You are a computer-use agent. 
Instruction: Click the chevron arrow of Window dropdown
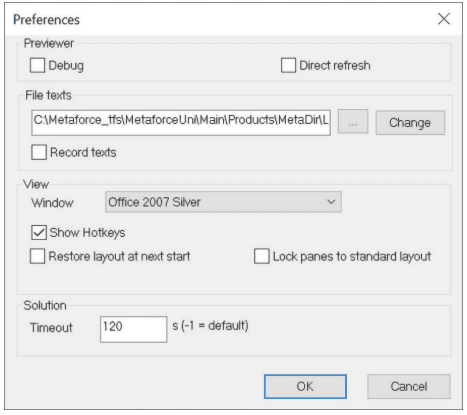coord(331,202)
